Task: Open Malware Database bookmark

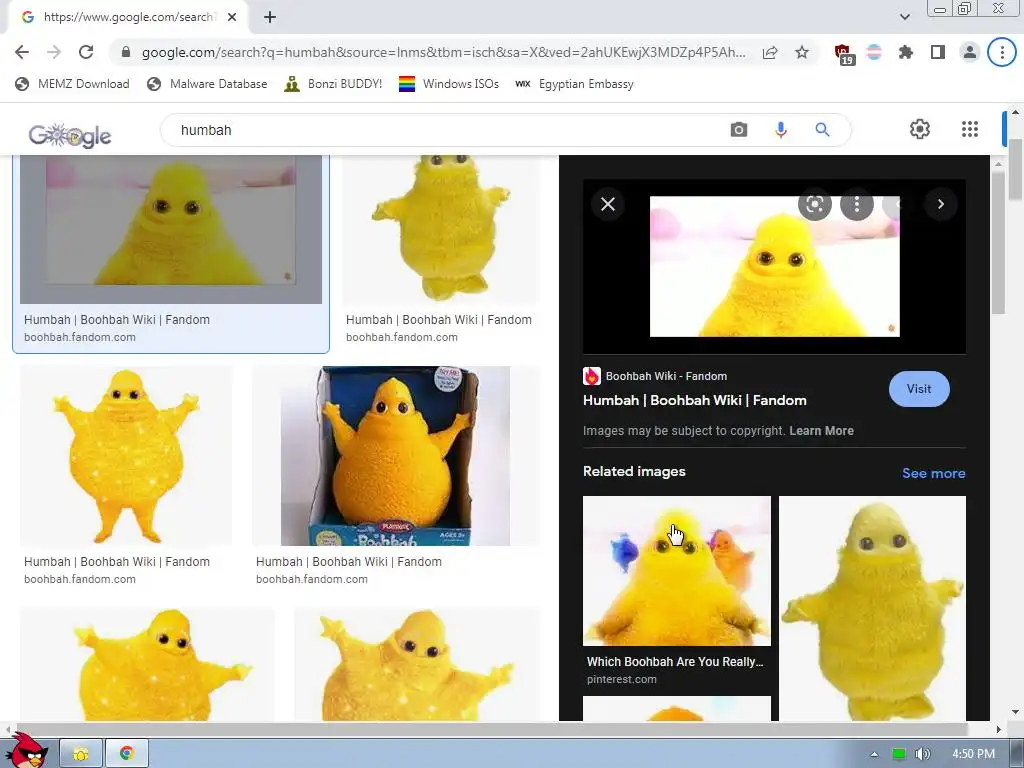Action: [x=207, y=84]
